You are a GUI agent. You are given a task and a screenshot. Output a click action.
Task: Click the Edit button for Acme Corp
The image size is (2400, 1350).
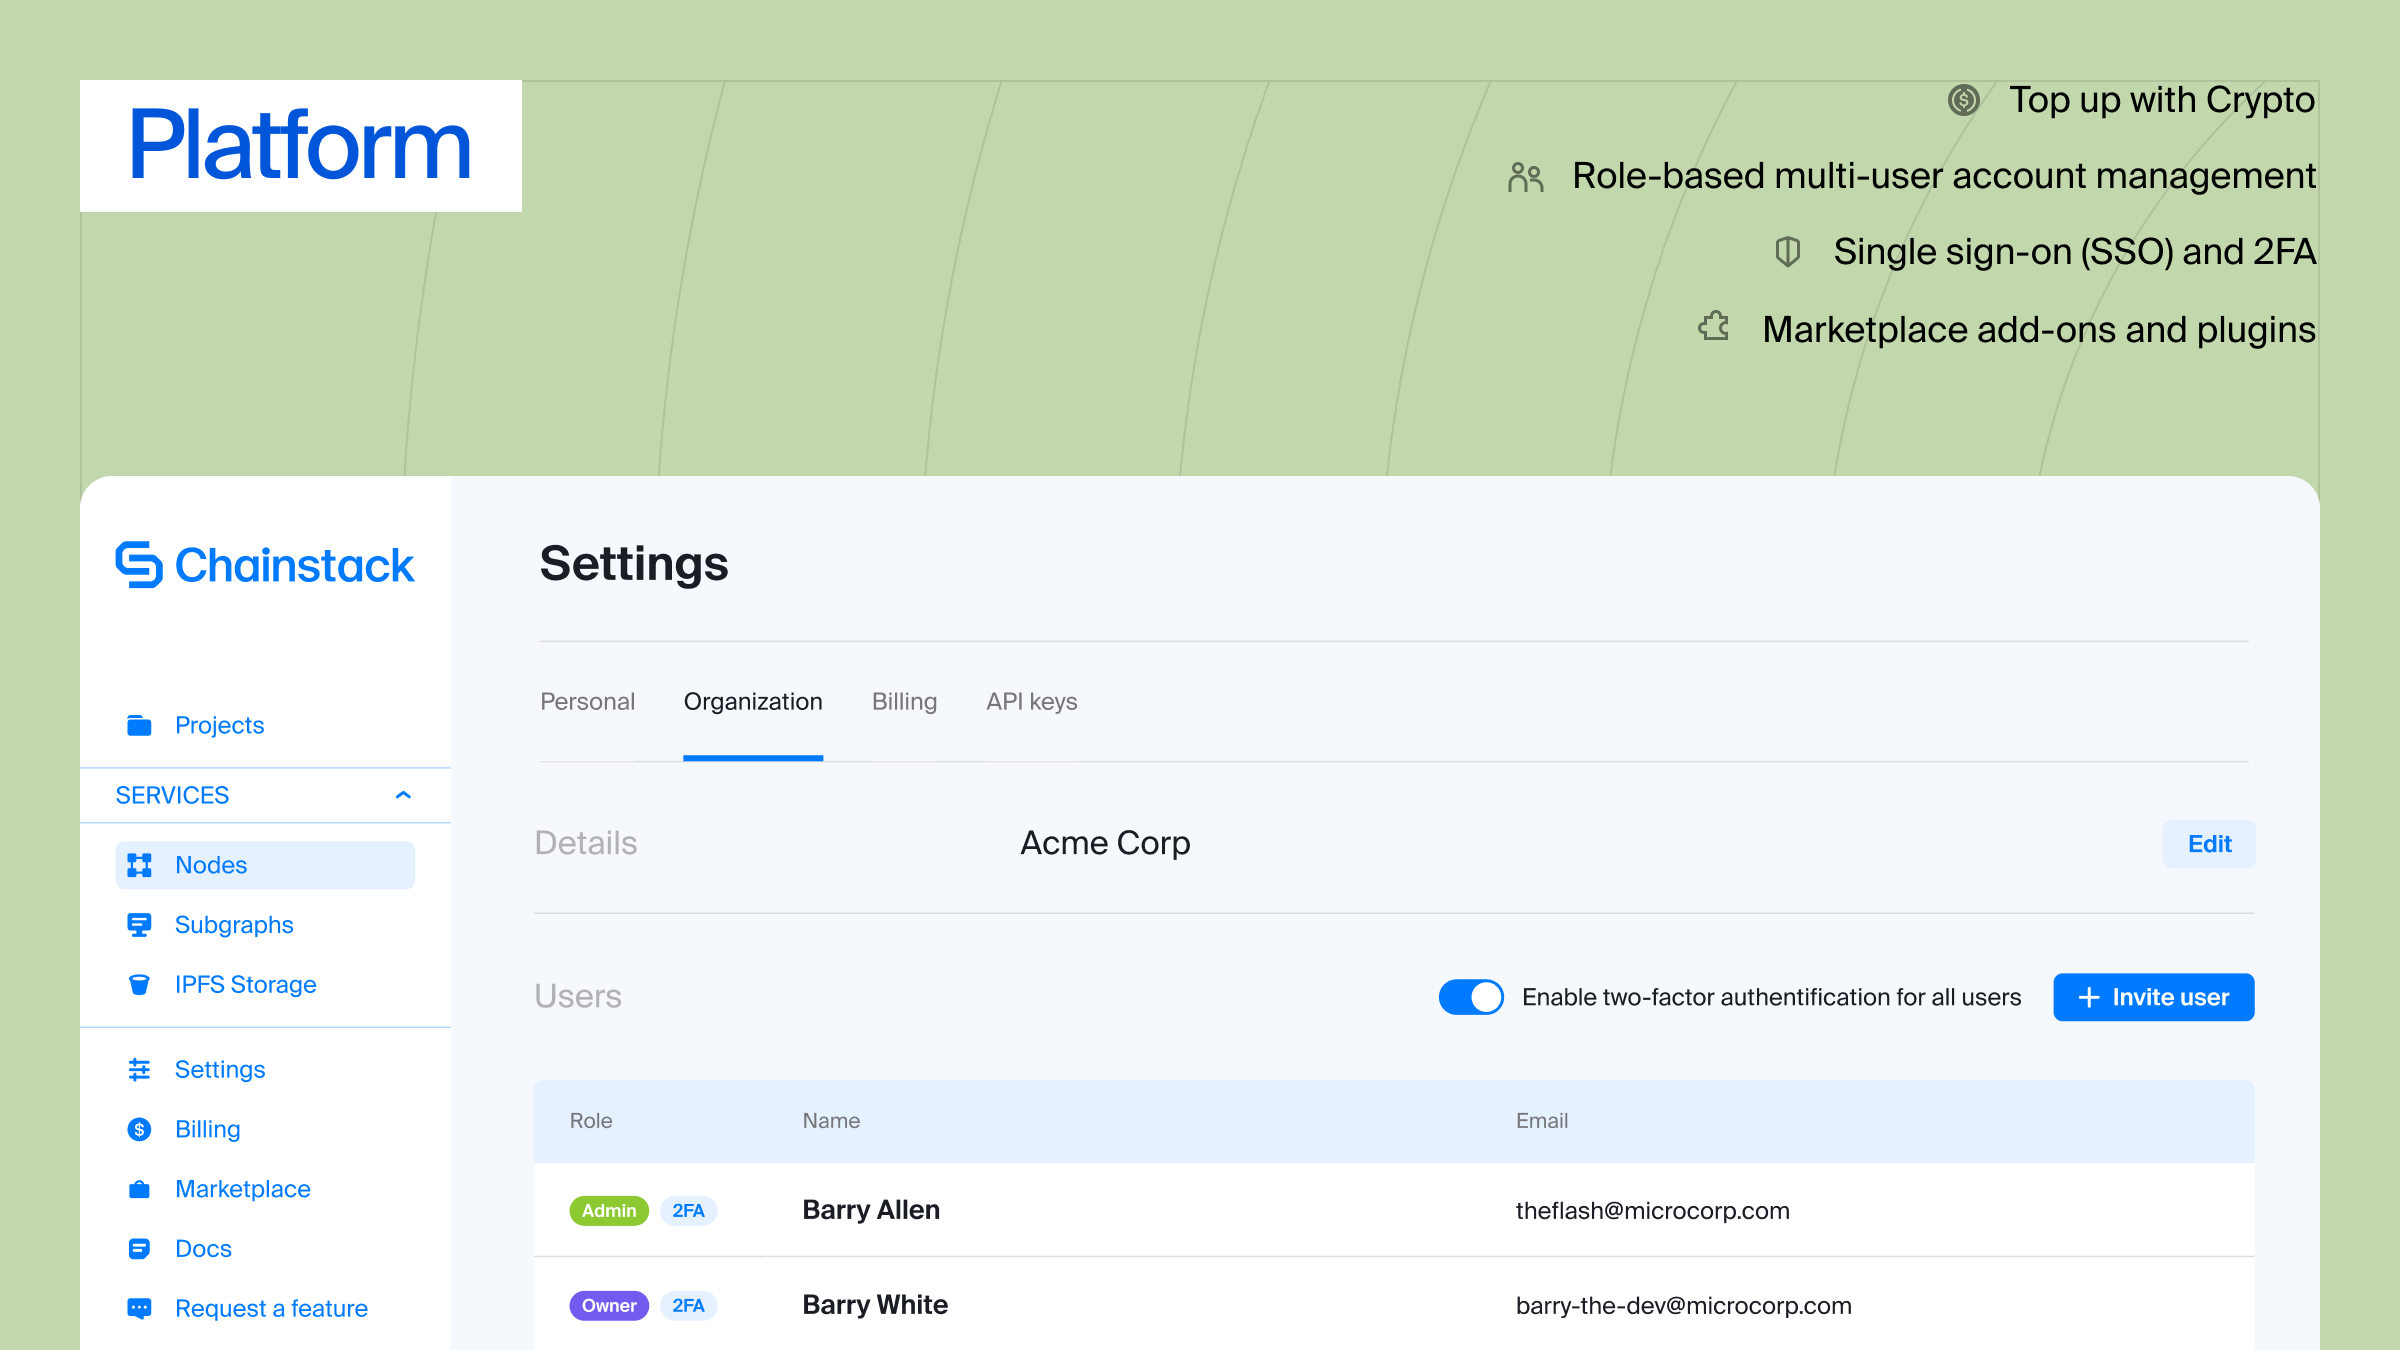[x=2208, y=844]
